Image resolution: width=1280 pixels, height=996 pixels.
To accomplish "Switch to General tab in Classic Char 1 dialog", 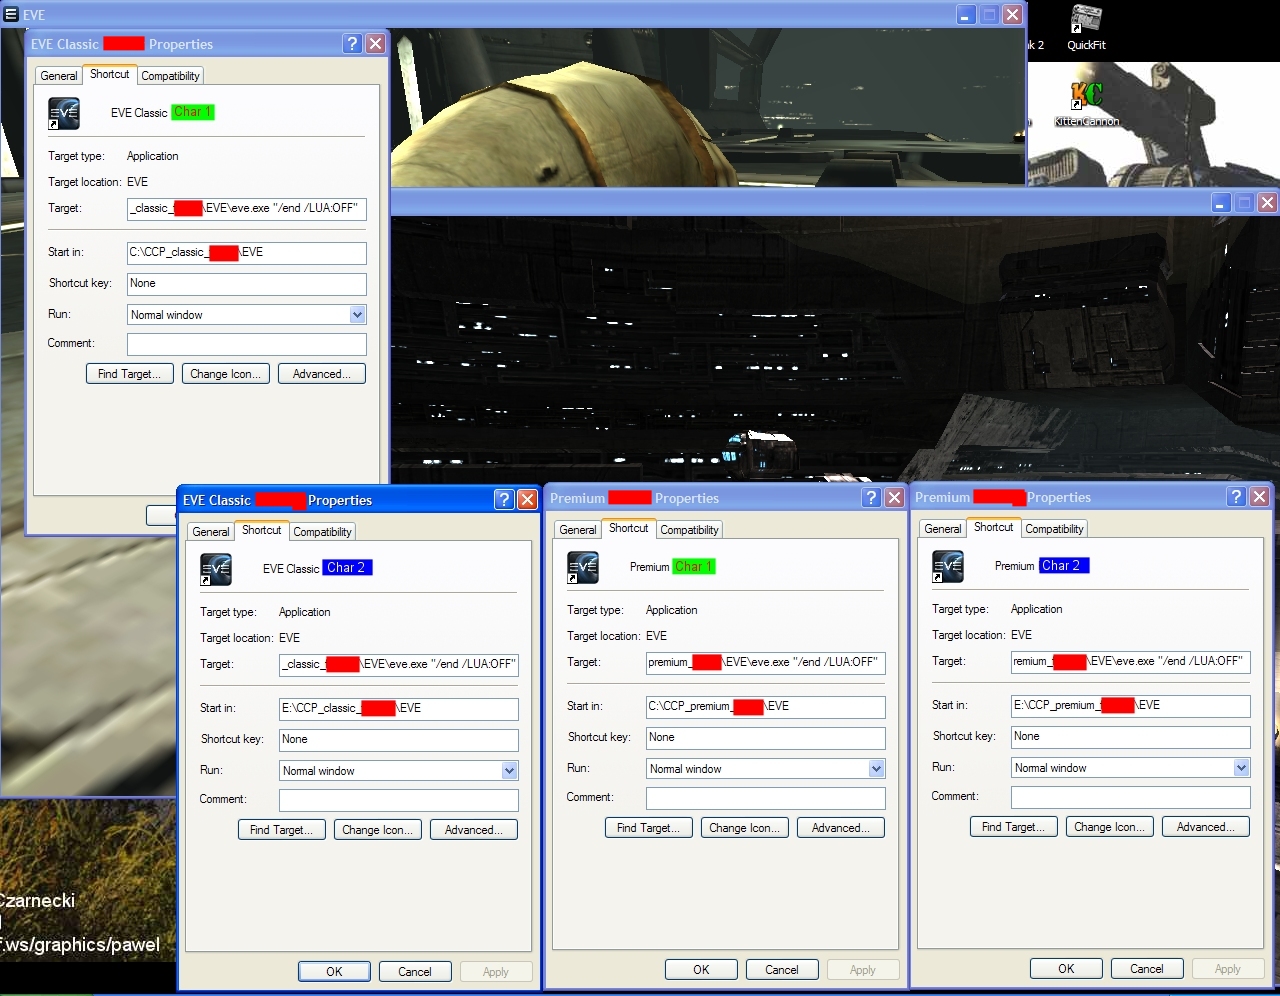I will 58,76.
